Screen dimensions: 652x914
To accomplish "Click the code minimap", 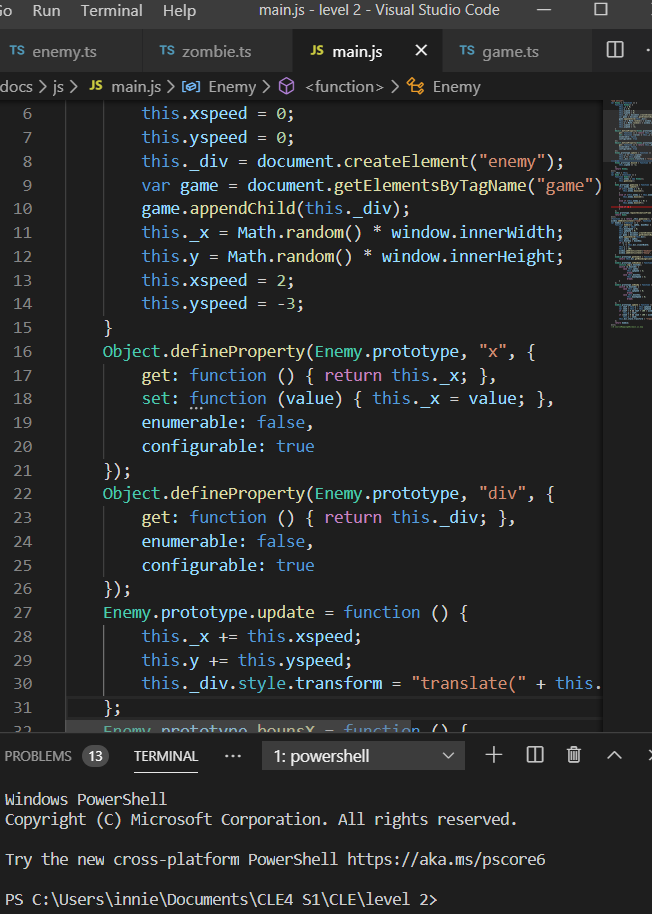I will click(631, 214).
